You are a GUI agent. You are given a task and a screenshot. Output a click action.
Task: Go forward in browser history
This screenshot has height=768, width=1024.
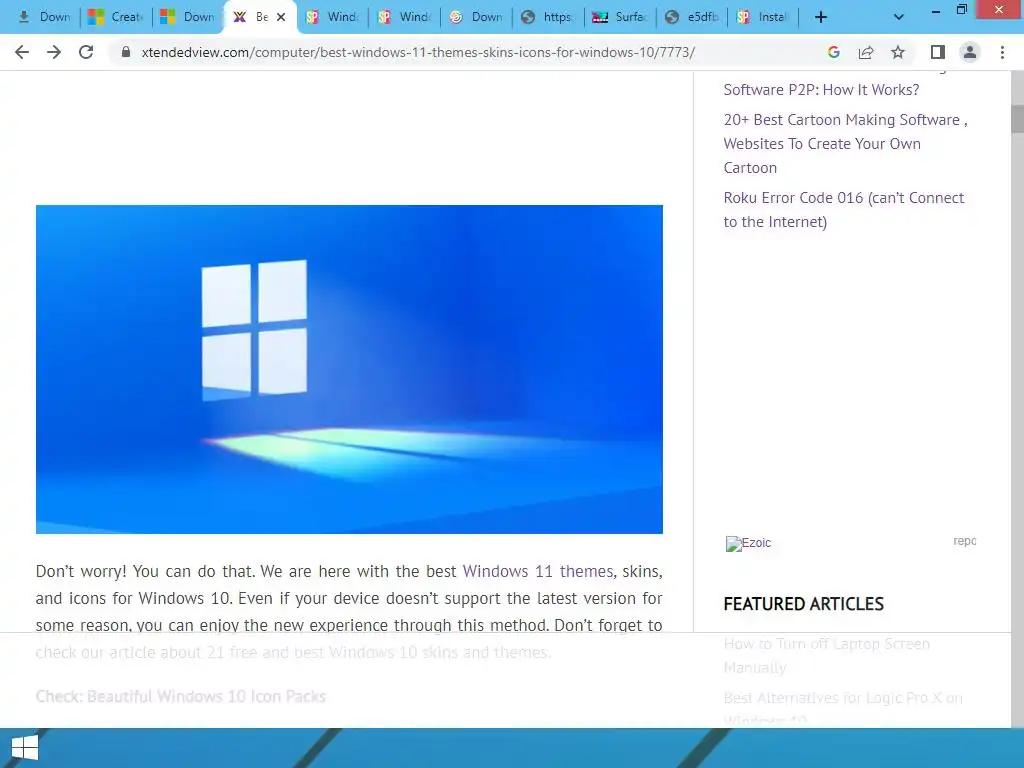[x=54, y=52]
